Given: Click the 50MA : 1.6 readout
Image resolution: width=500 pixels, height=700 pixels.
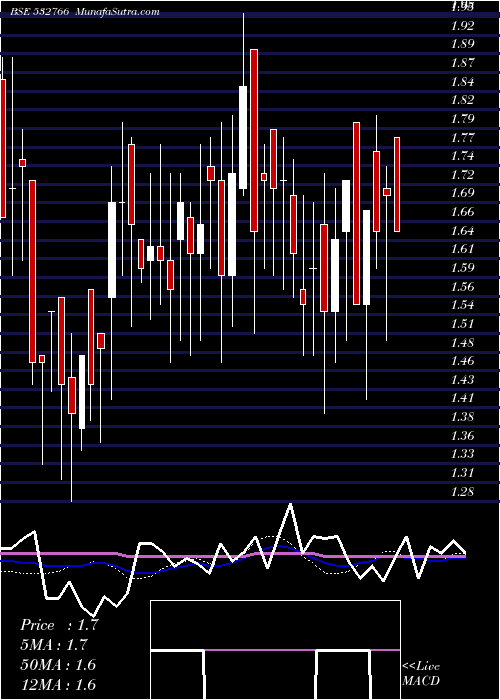Looking at the screenshot, I should coord(58,664).
